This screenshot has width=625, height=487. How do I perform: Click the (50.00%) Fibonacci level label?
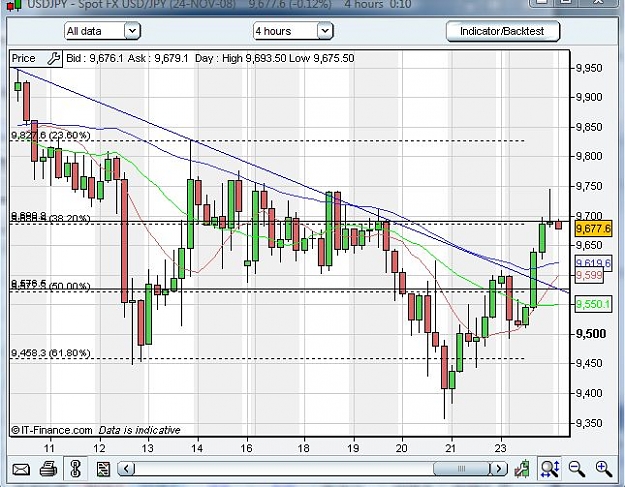[71, 286]
